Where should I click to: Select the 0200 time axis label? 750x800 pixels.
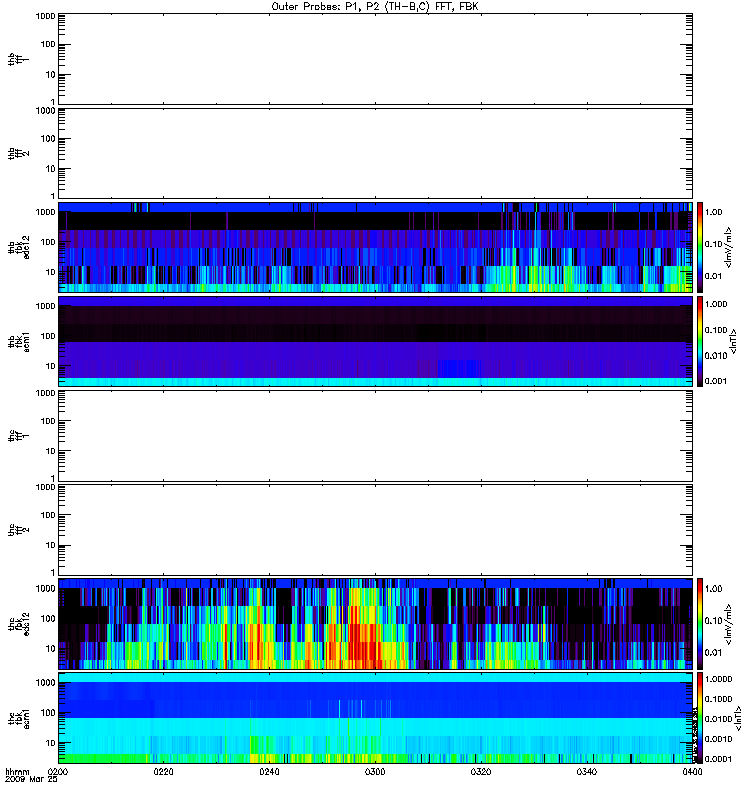click(x=58, y=771)
